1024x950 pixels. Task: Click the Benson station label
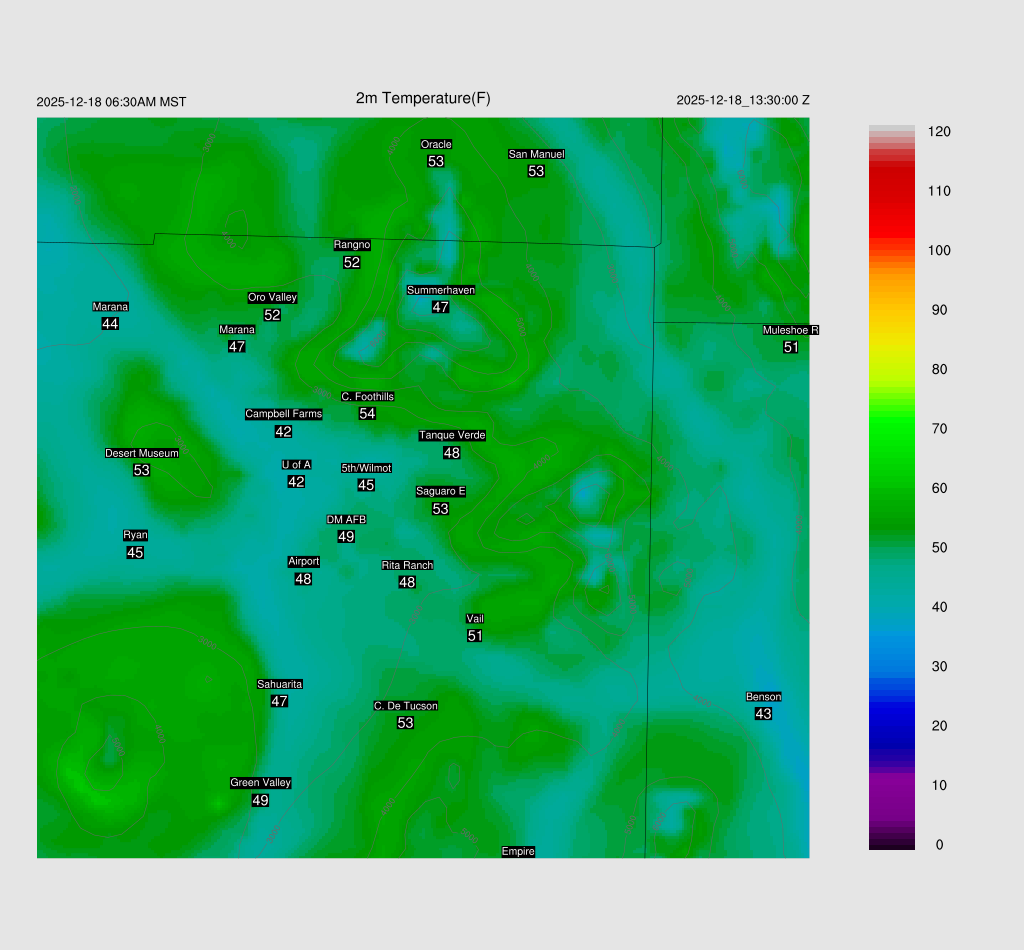(x=763, y=696)
